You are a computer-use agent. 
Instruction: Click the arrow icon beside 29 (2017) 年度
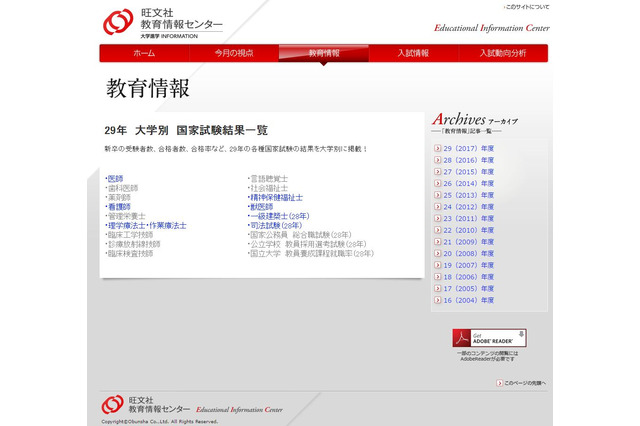[437, 148]
